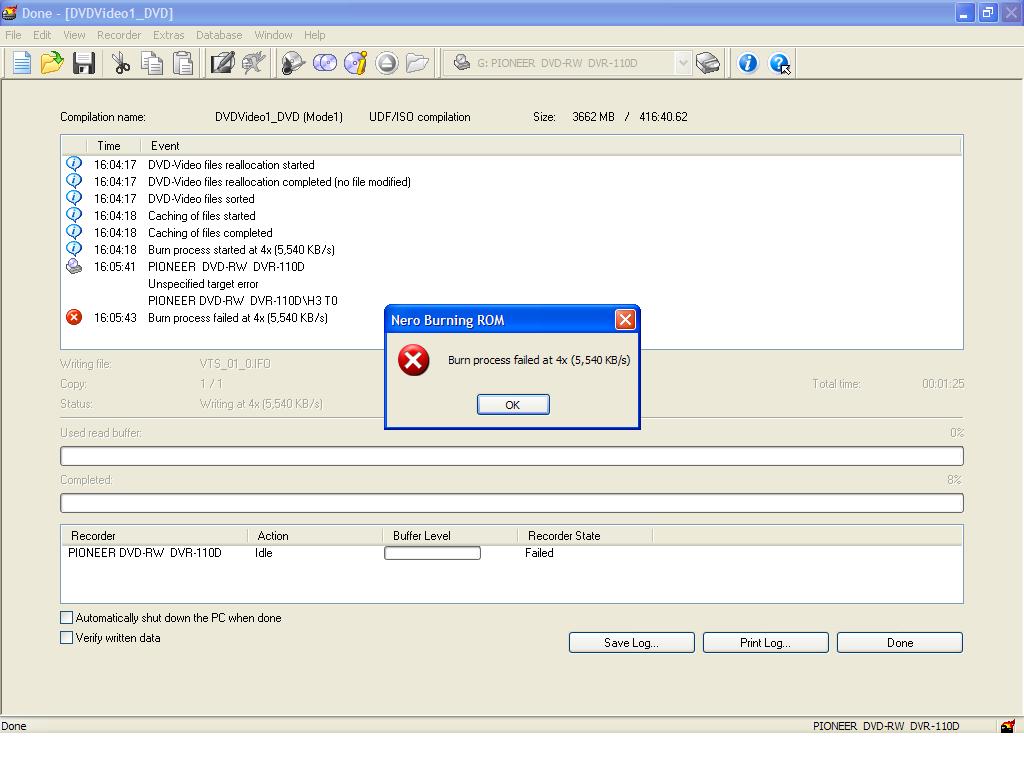The image size is (1024, 768).
Task: Click the 'PIONEER DVD-RW DVR-110D\H3 T0' log line
Action: pos(243,301)
